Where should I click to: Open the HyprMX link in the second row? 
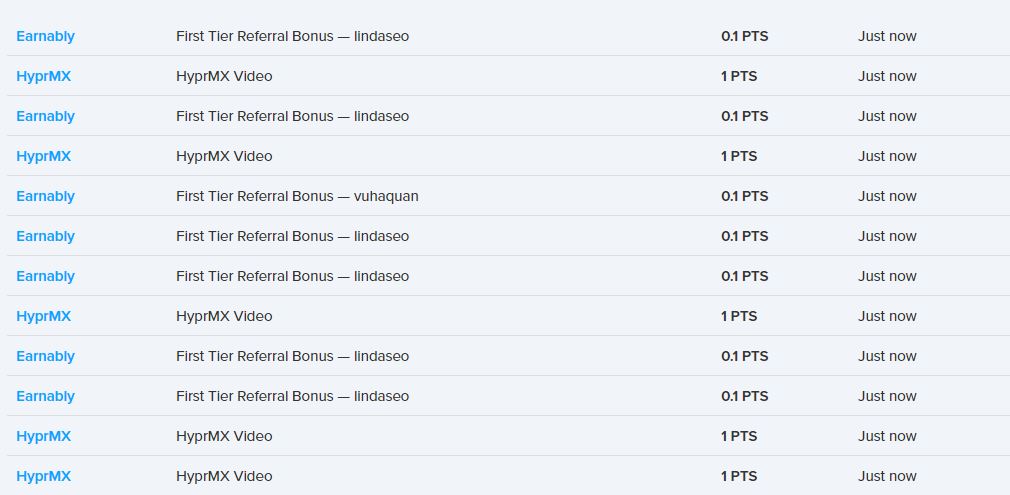pos(43,76)
